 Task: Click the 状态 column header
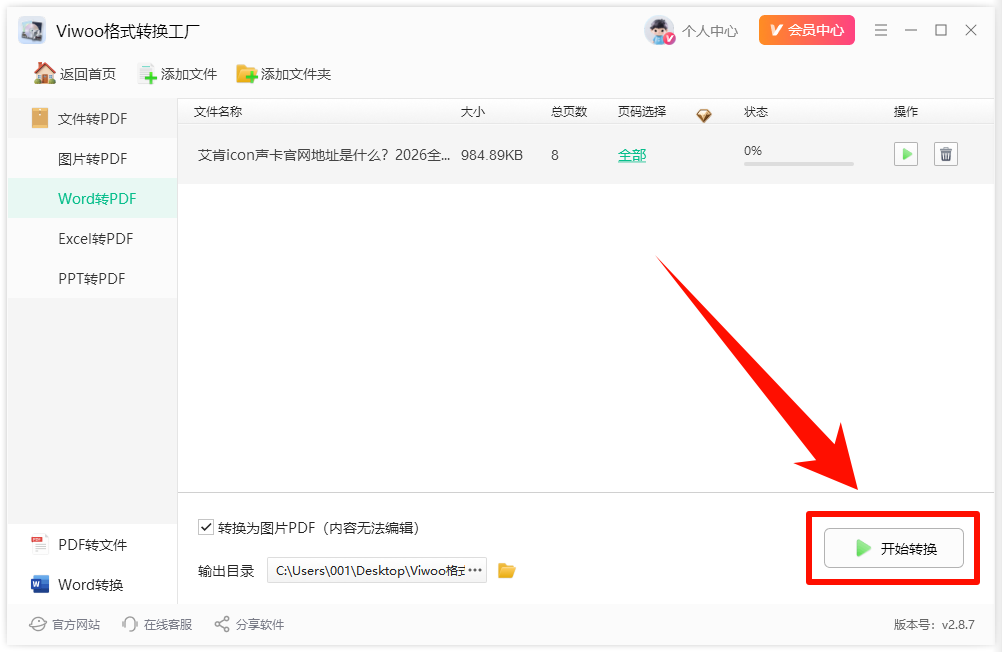[756, 111]
